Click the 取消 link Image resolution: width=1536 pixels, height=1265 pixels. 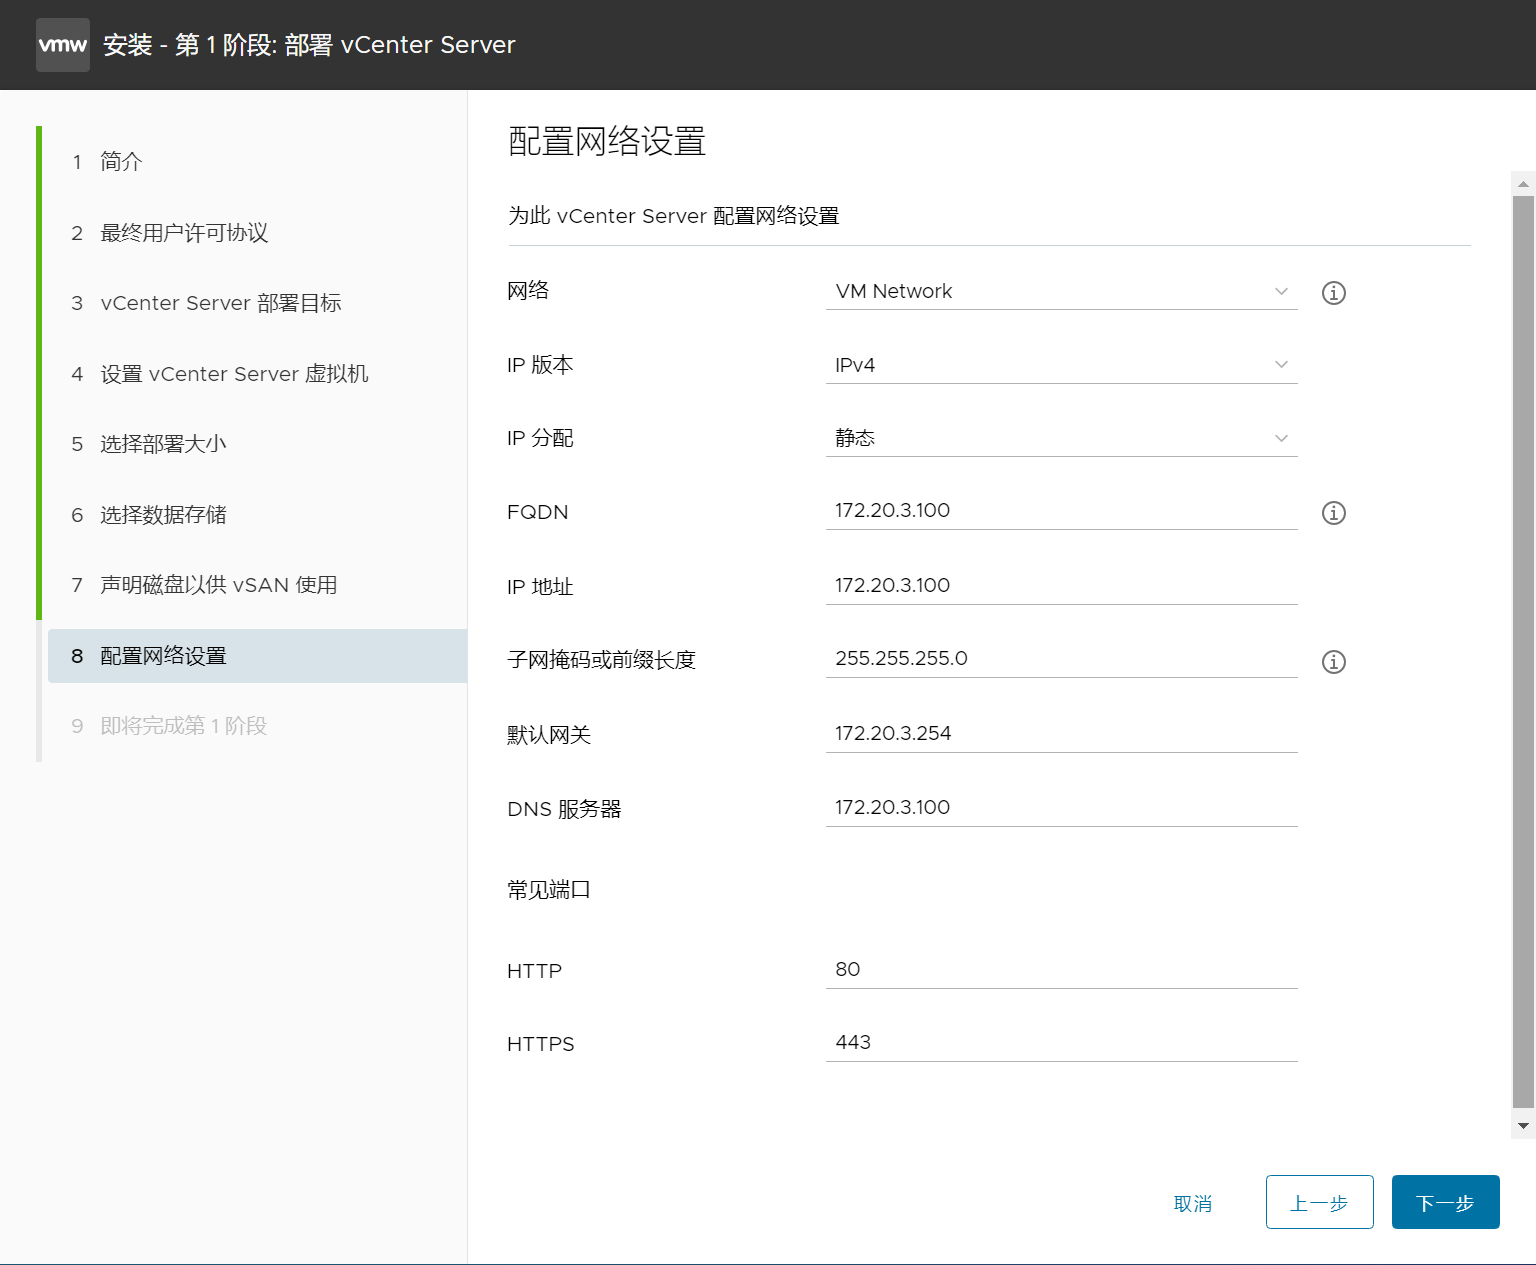tap(1193, 1203)
